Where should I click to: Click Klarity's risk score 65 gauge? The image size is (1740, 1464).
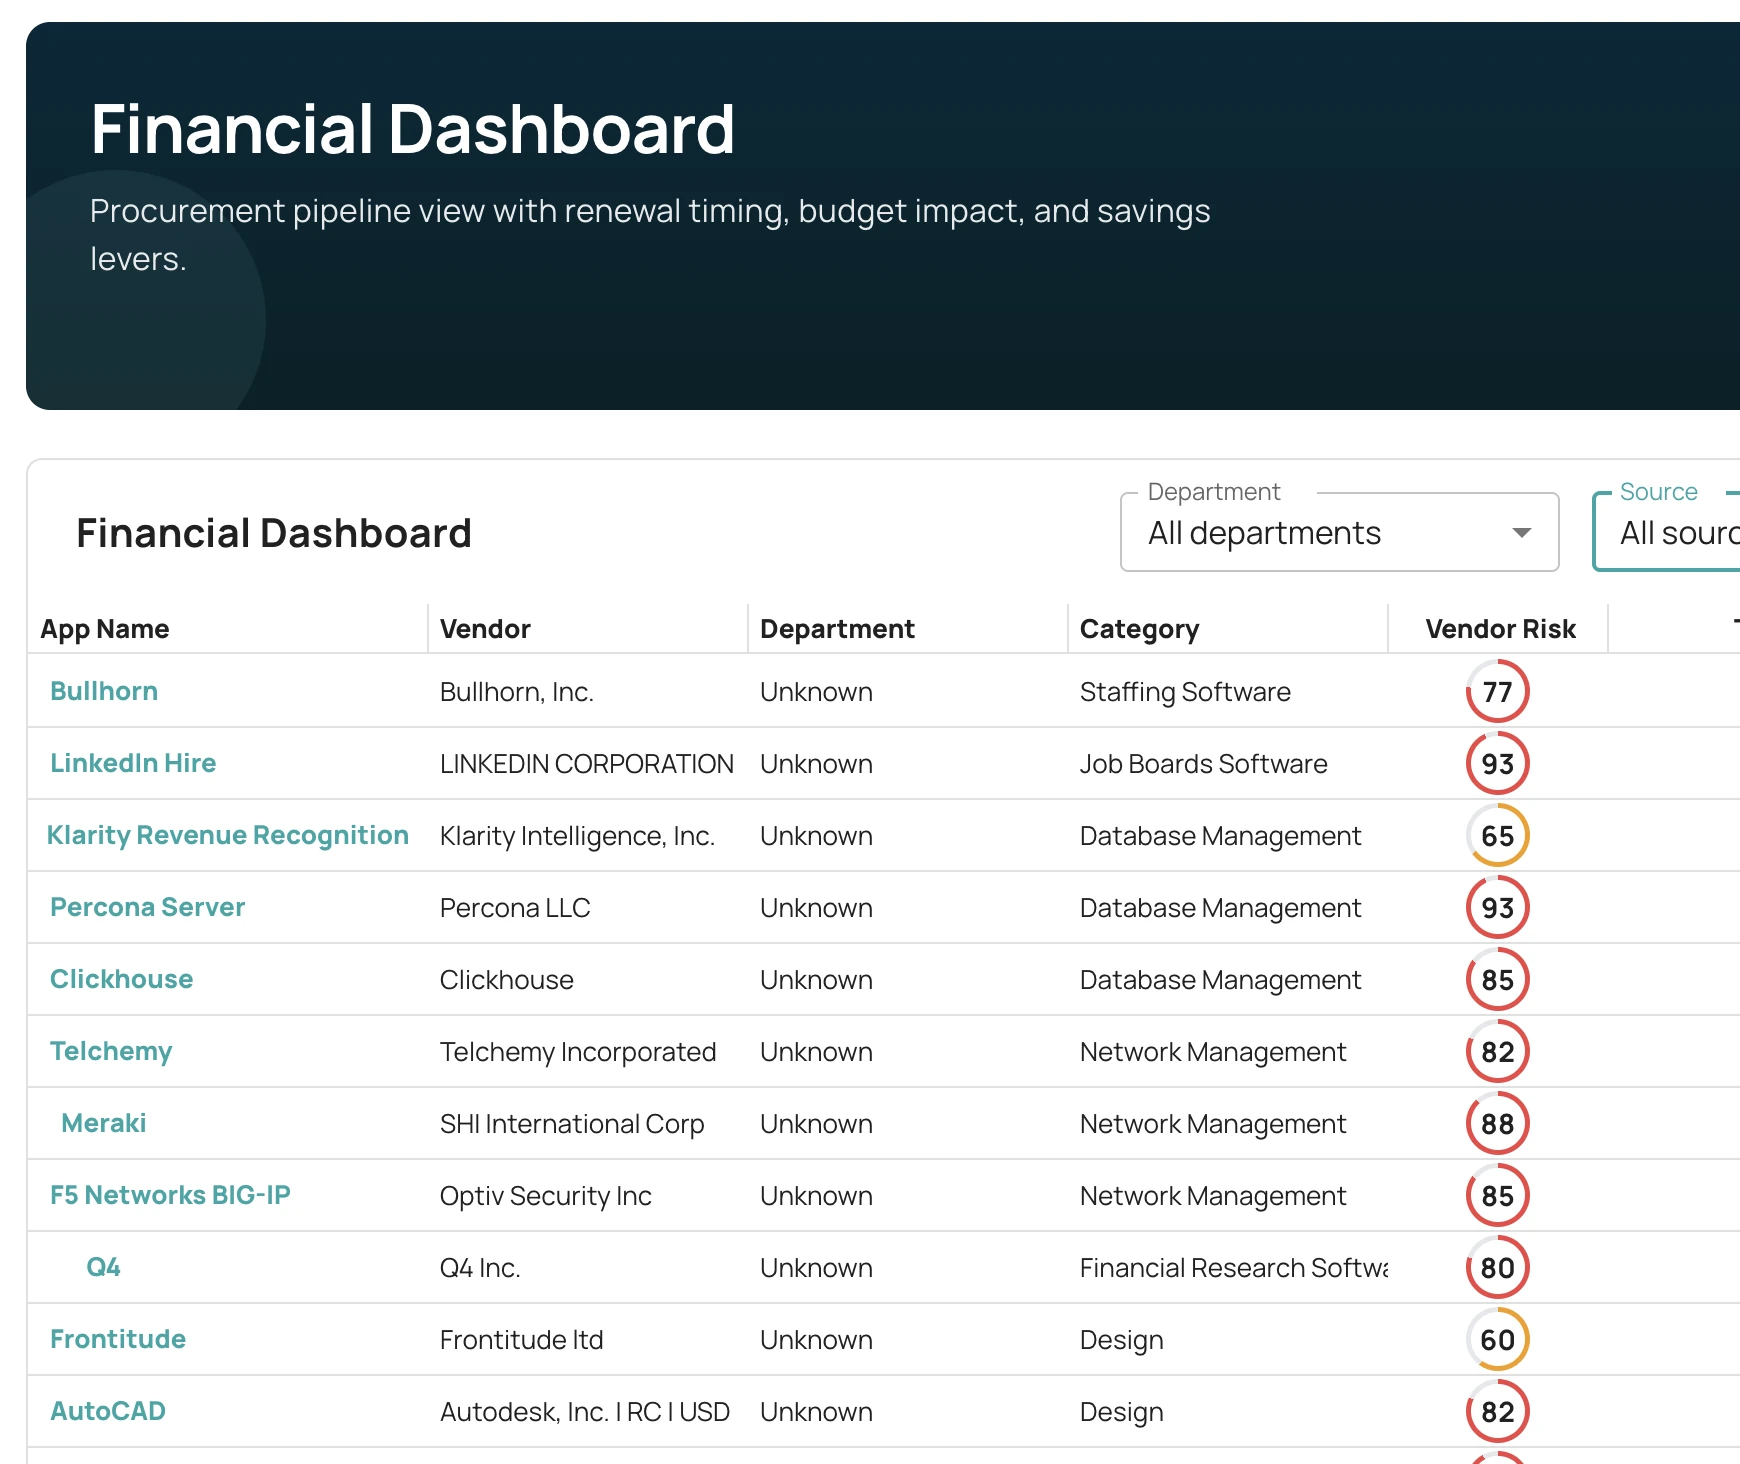point(1497,835)
